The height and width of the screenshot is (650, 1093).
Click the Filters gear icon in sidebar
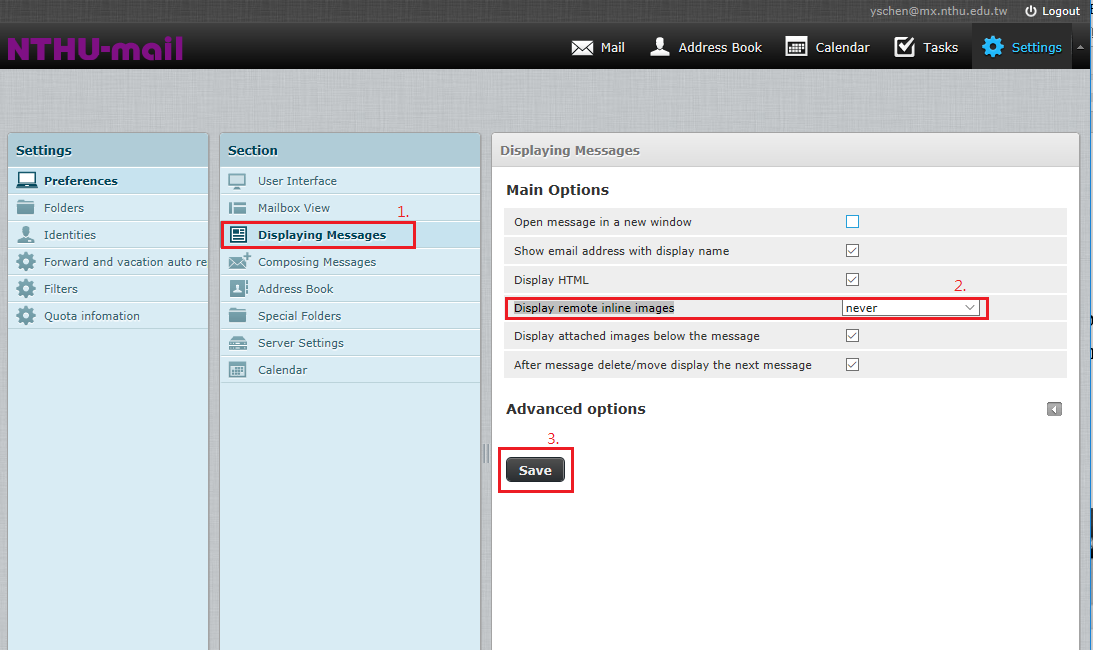tap(26, 289)
